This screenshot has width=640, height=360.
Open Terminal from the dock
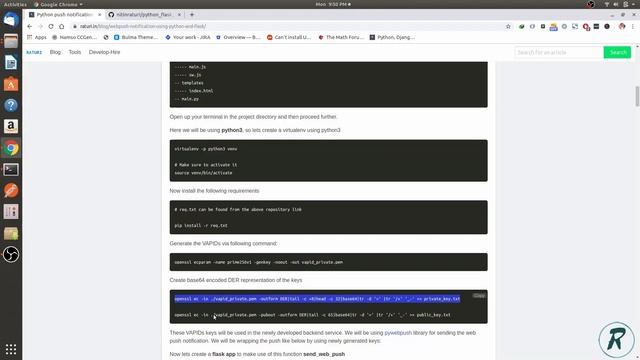click(x=11, y=169)
